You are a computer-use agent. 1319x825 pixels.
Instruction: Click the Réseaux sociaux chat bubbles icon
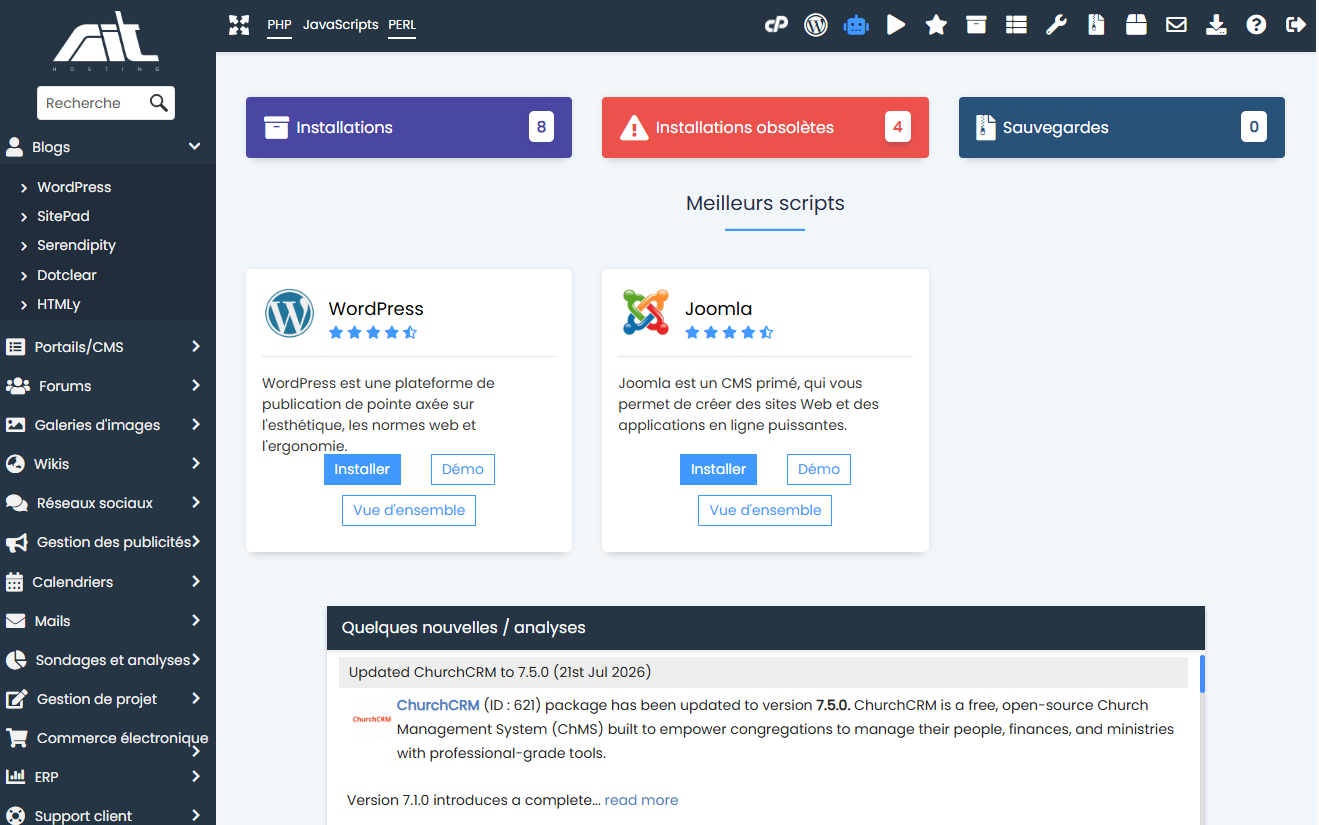(x=16, y=503)
